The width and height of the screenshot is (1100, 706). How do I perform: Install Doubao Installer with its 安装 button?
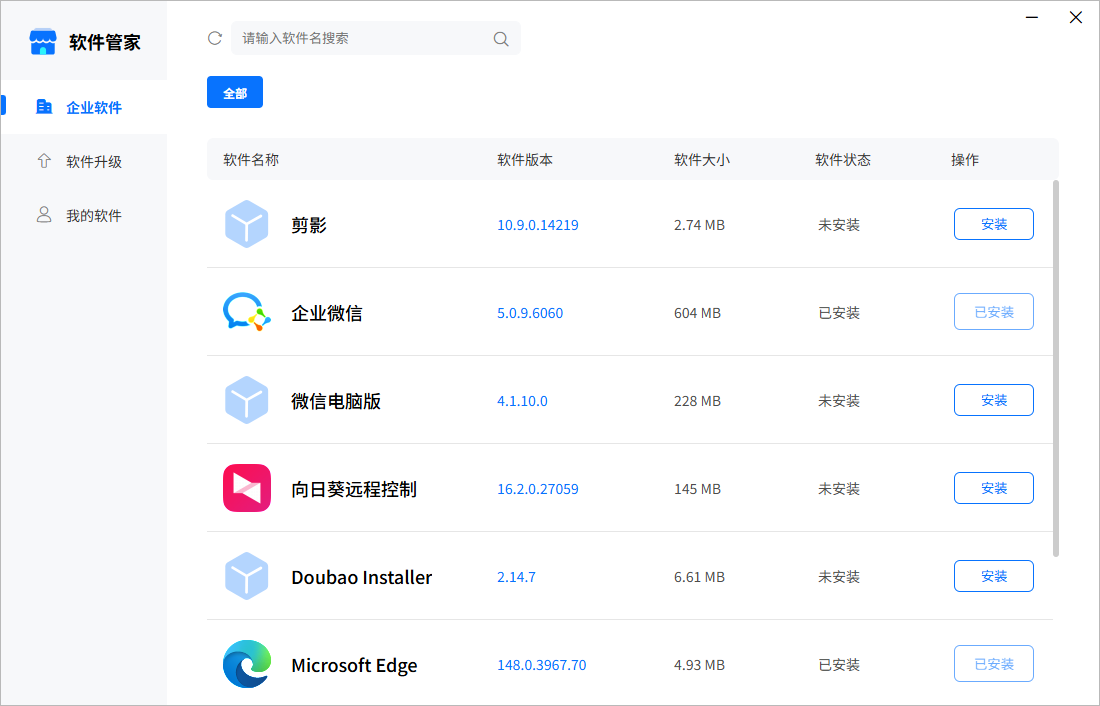[x=993, y=576]
